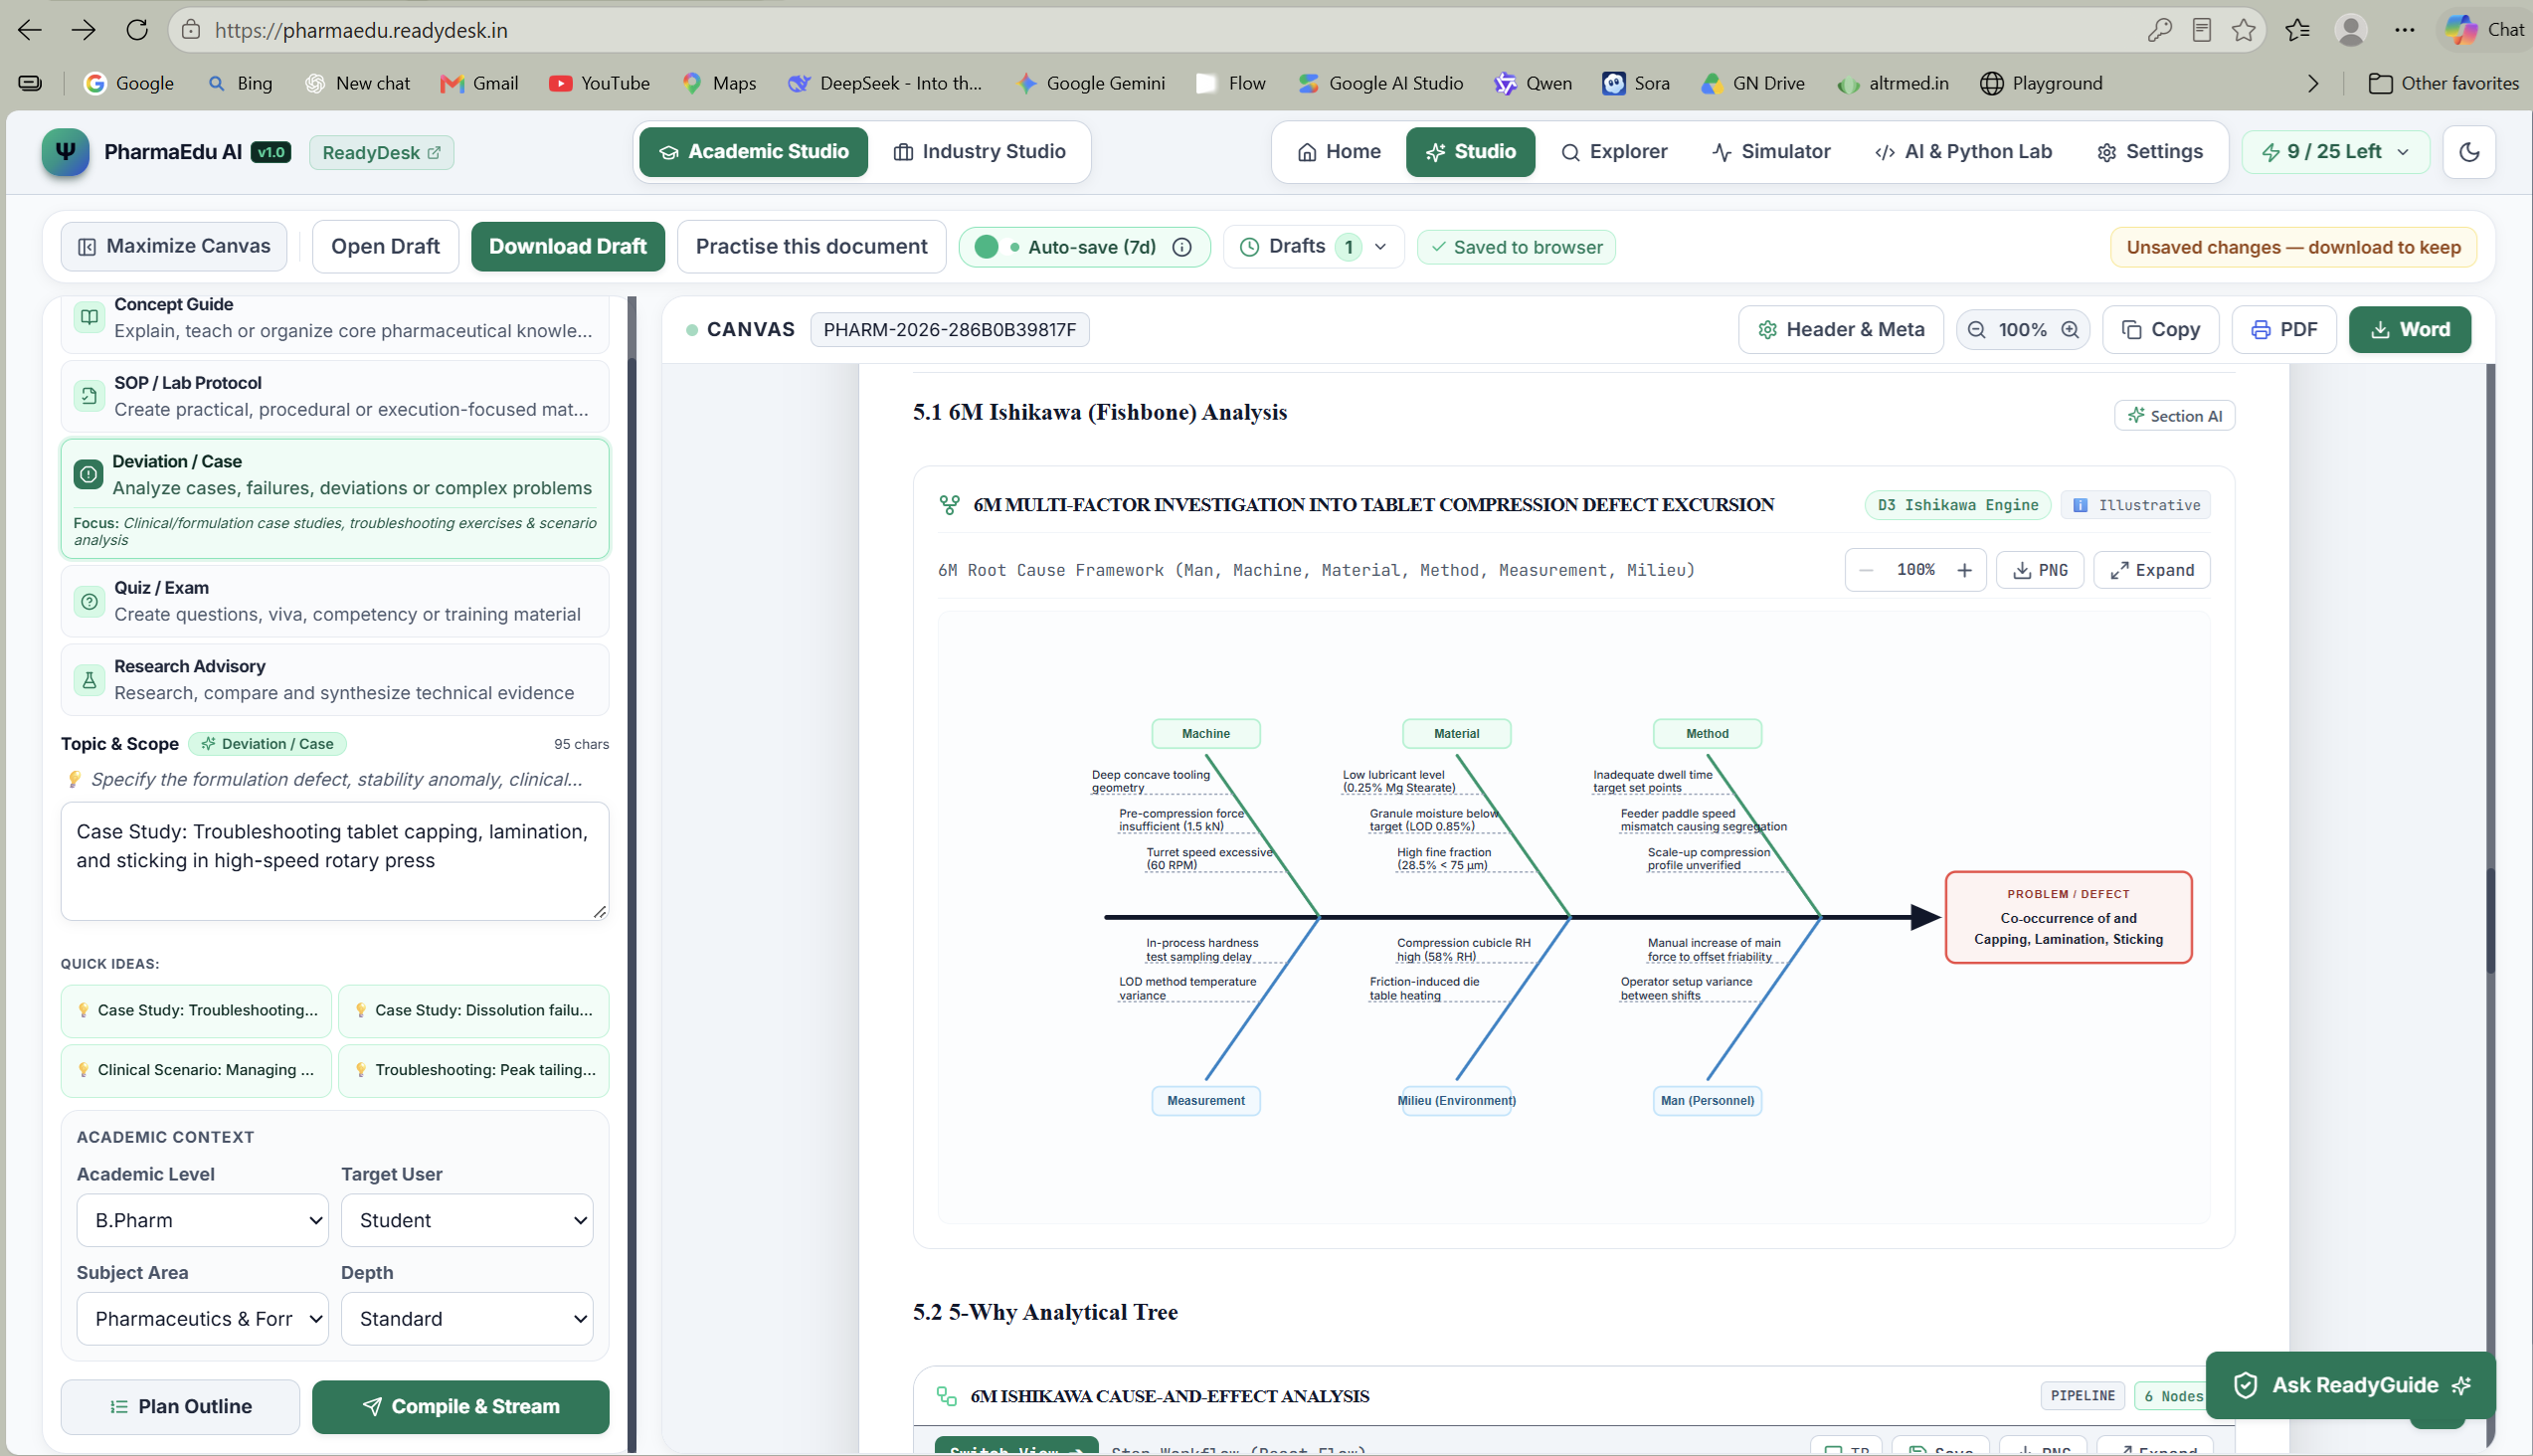Viewport: 2533px width, 1456px height.
Task: Open the Depth dropdown
Action: (x=467, y=1320)
